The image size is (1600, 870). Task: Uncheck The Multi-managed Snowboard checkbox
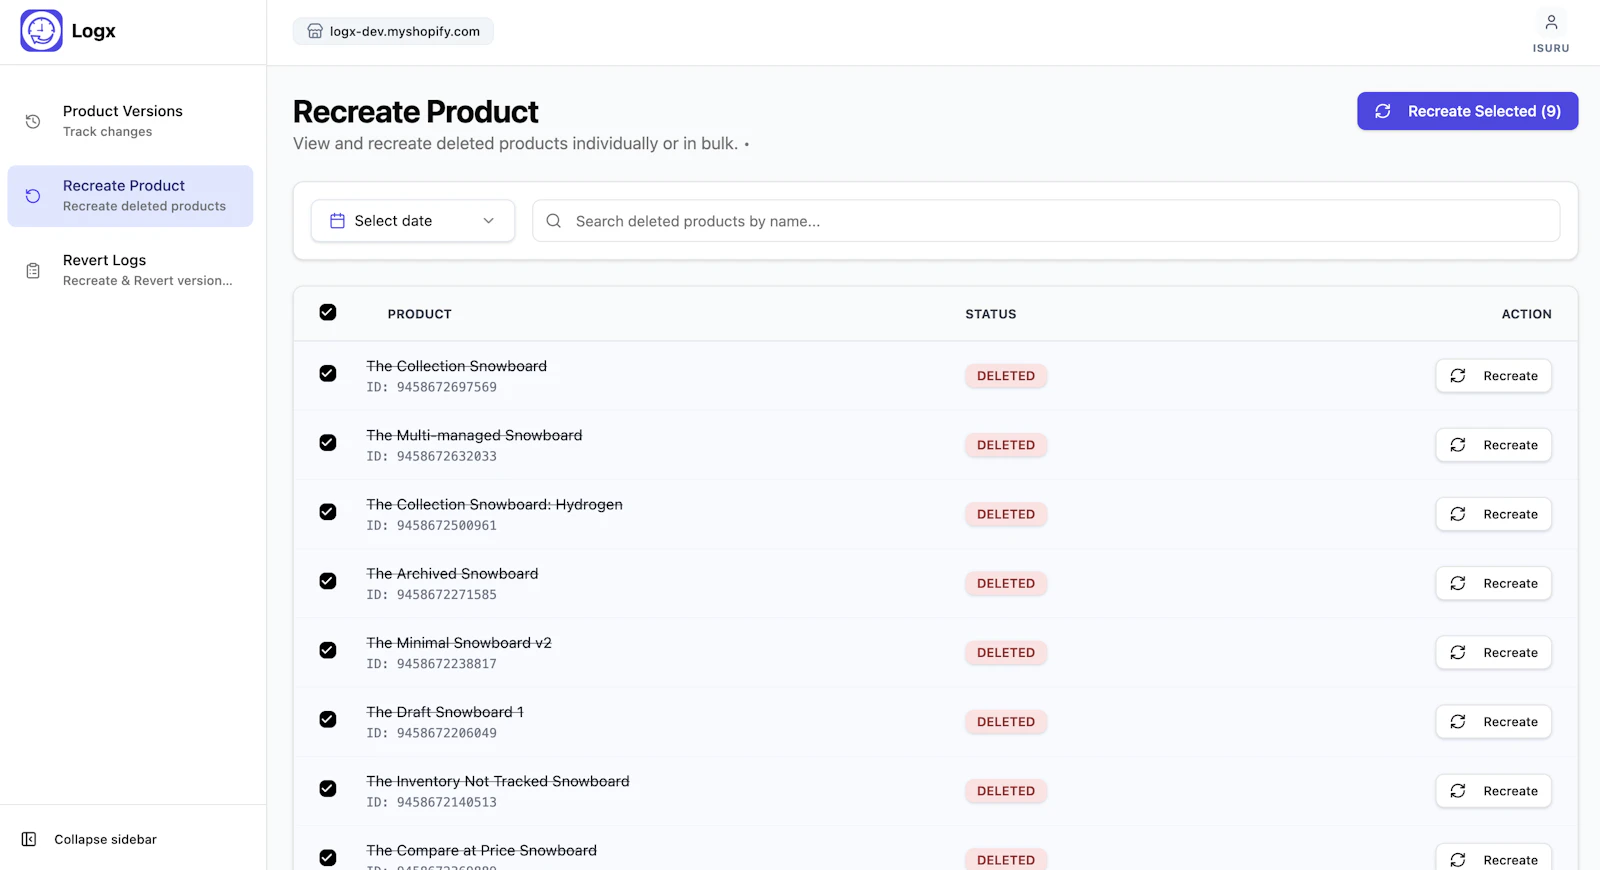pyautogui.click(x=328, y=442)
